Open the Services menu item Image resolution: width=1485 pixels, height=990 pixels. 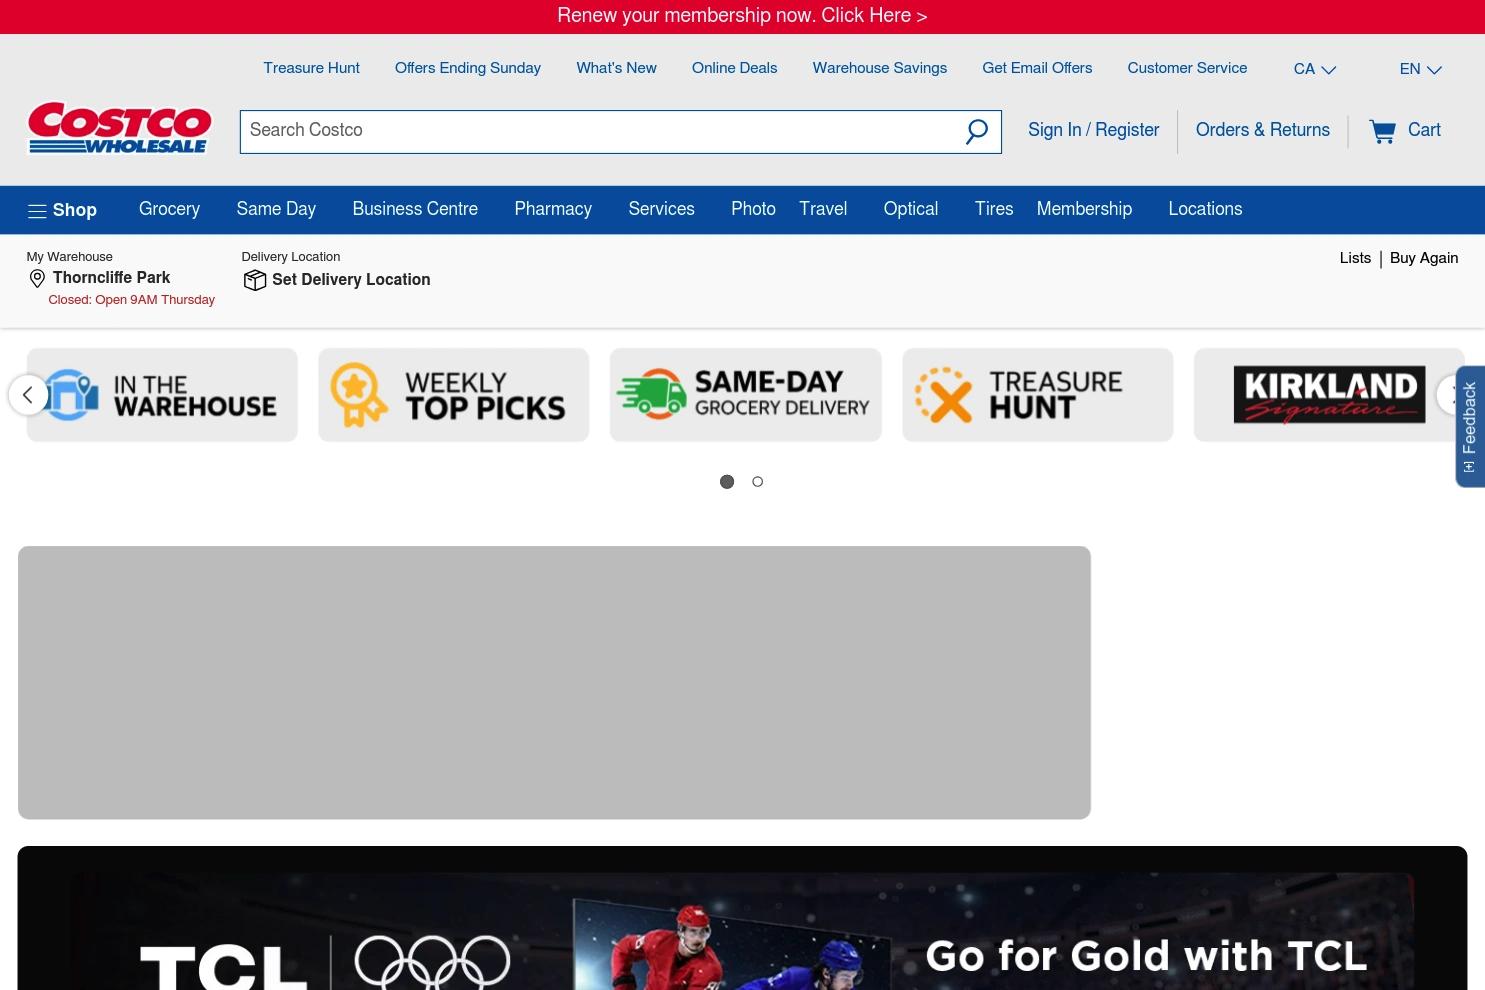tap(661, 209)
